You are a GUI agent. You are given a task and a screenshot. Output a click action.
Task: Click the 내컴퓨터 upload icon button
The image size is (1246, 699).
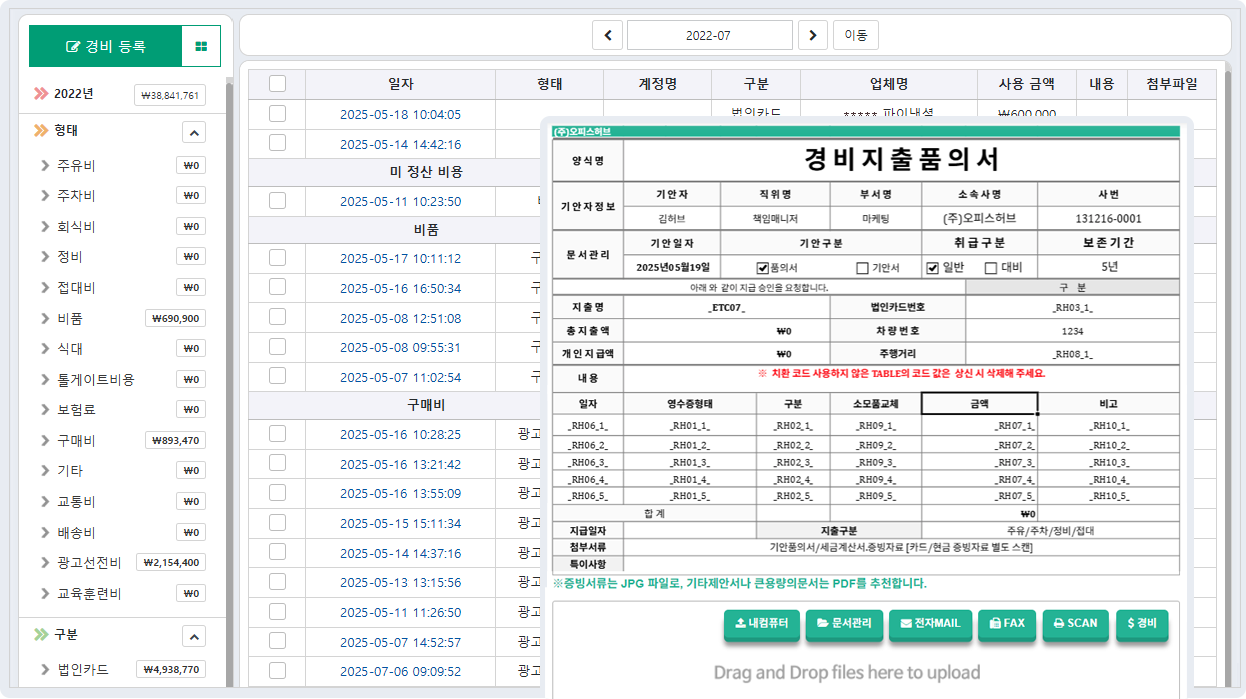tap(761, 624)
